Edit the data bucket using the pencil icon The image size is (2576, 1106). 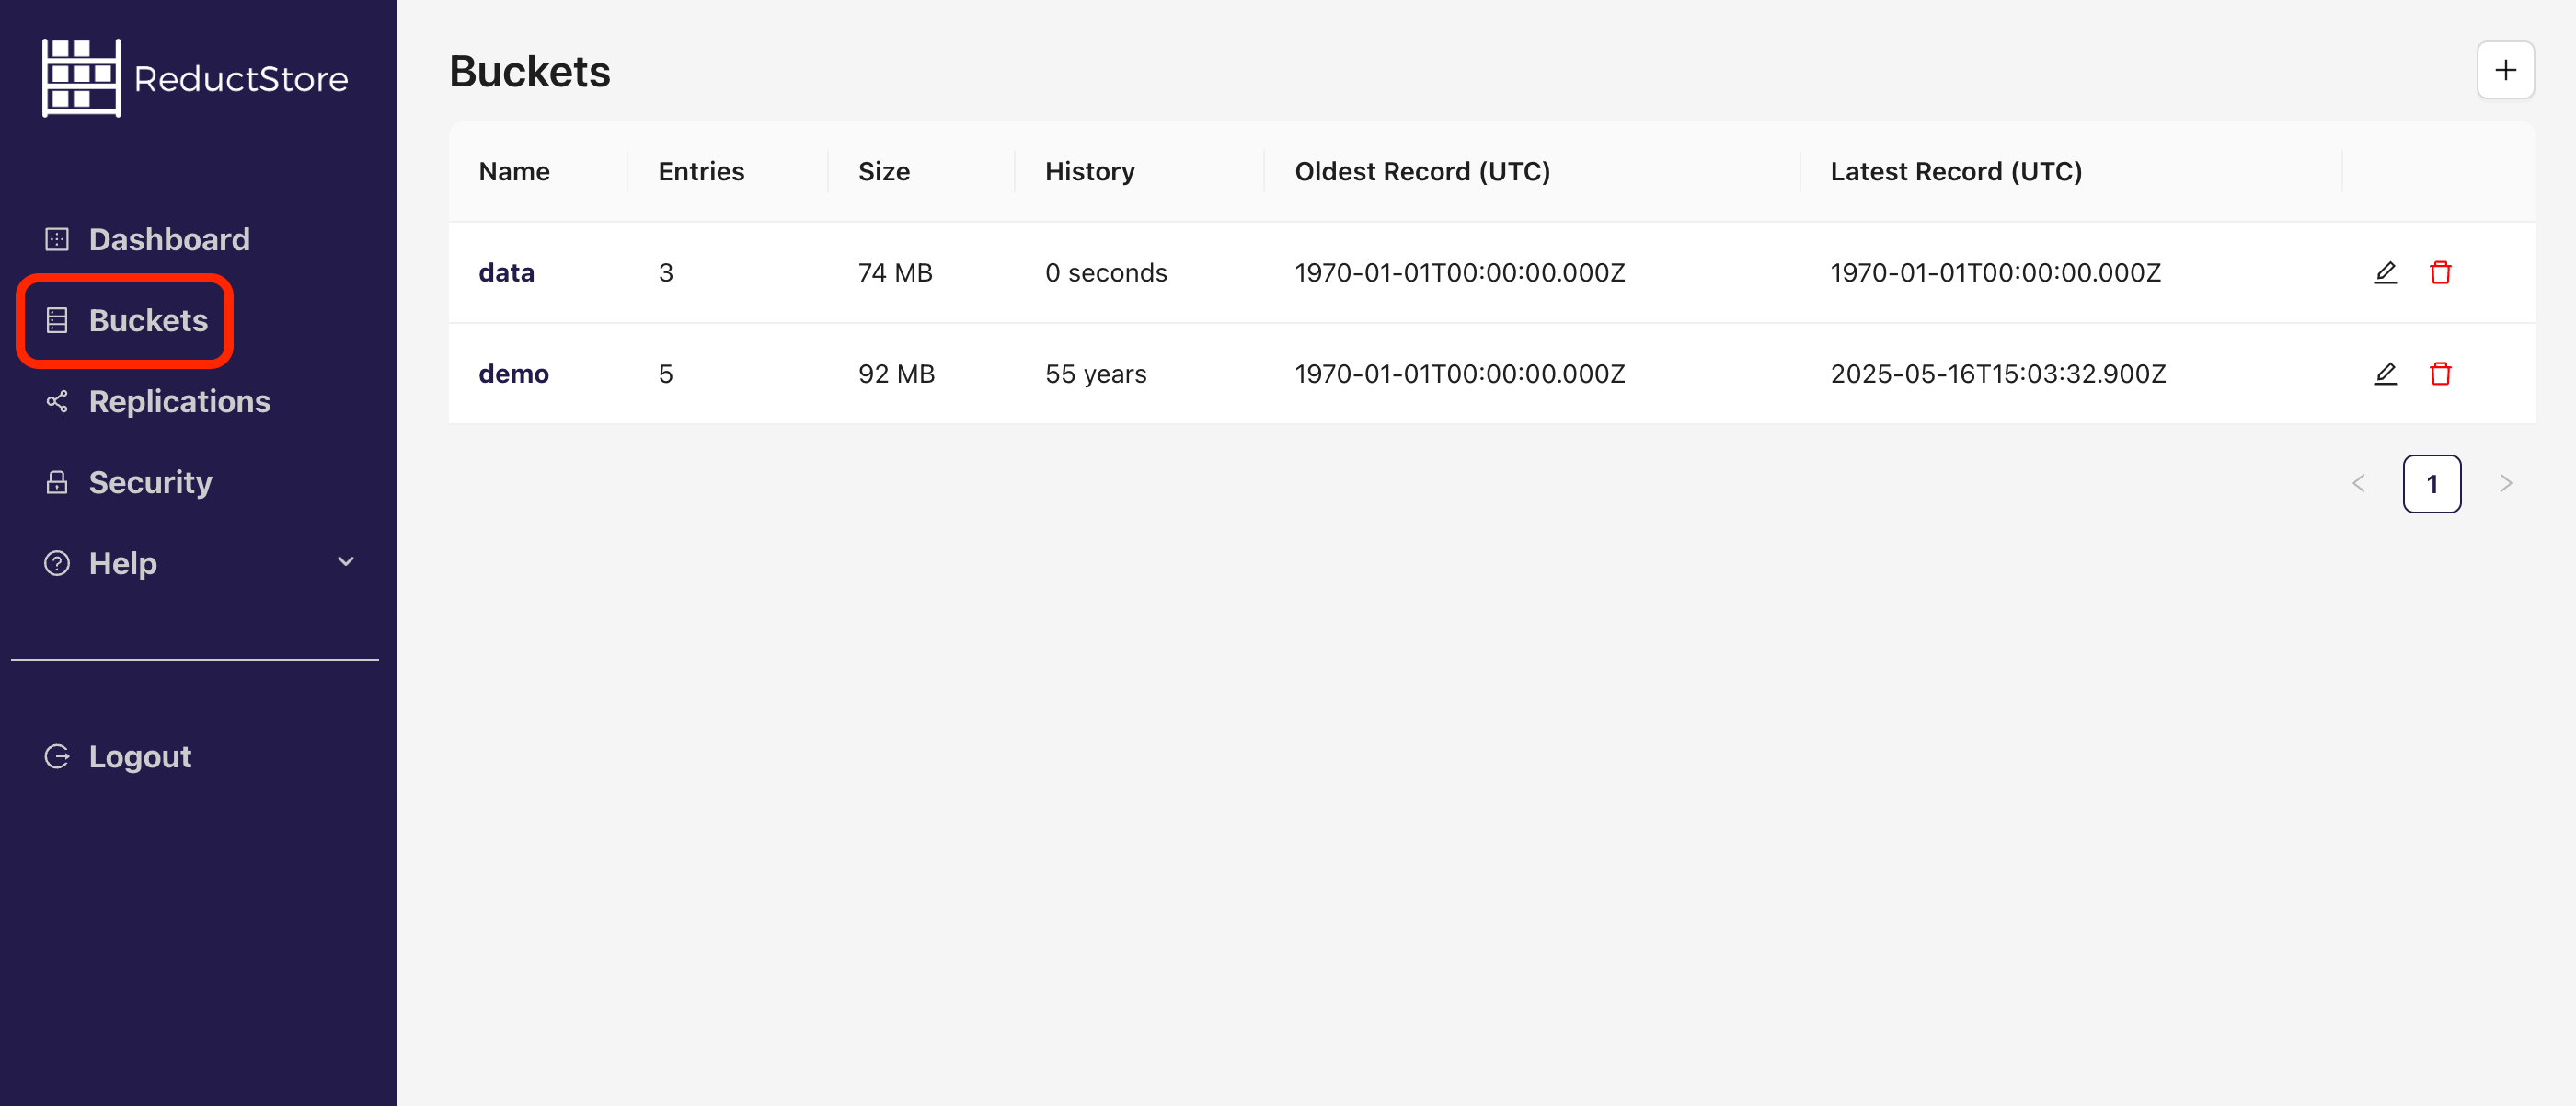tap(2385, 272)
